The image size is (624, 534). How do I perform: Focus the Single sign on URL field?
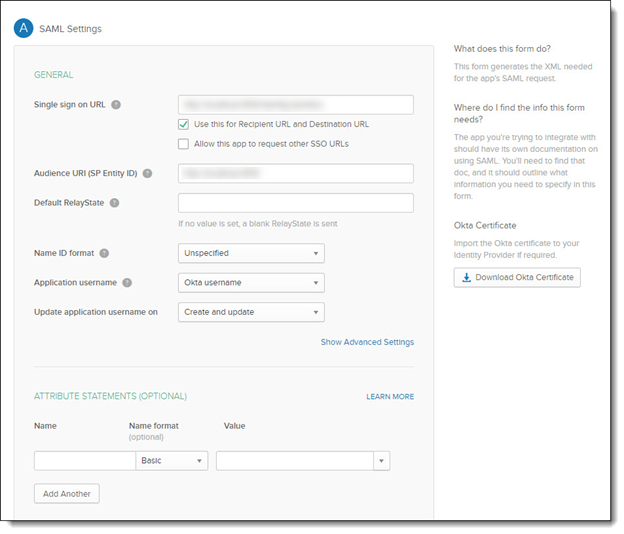coord(296,105)
